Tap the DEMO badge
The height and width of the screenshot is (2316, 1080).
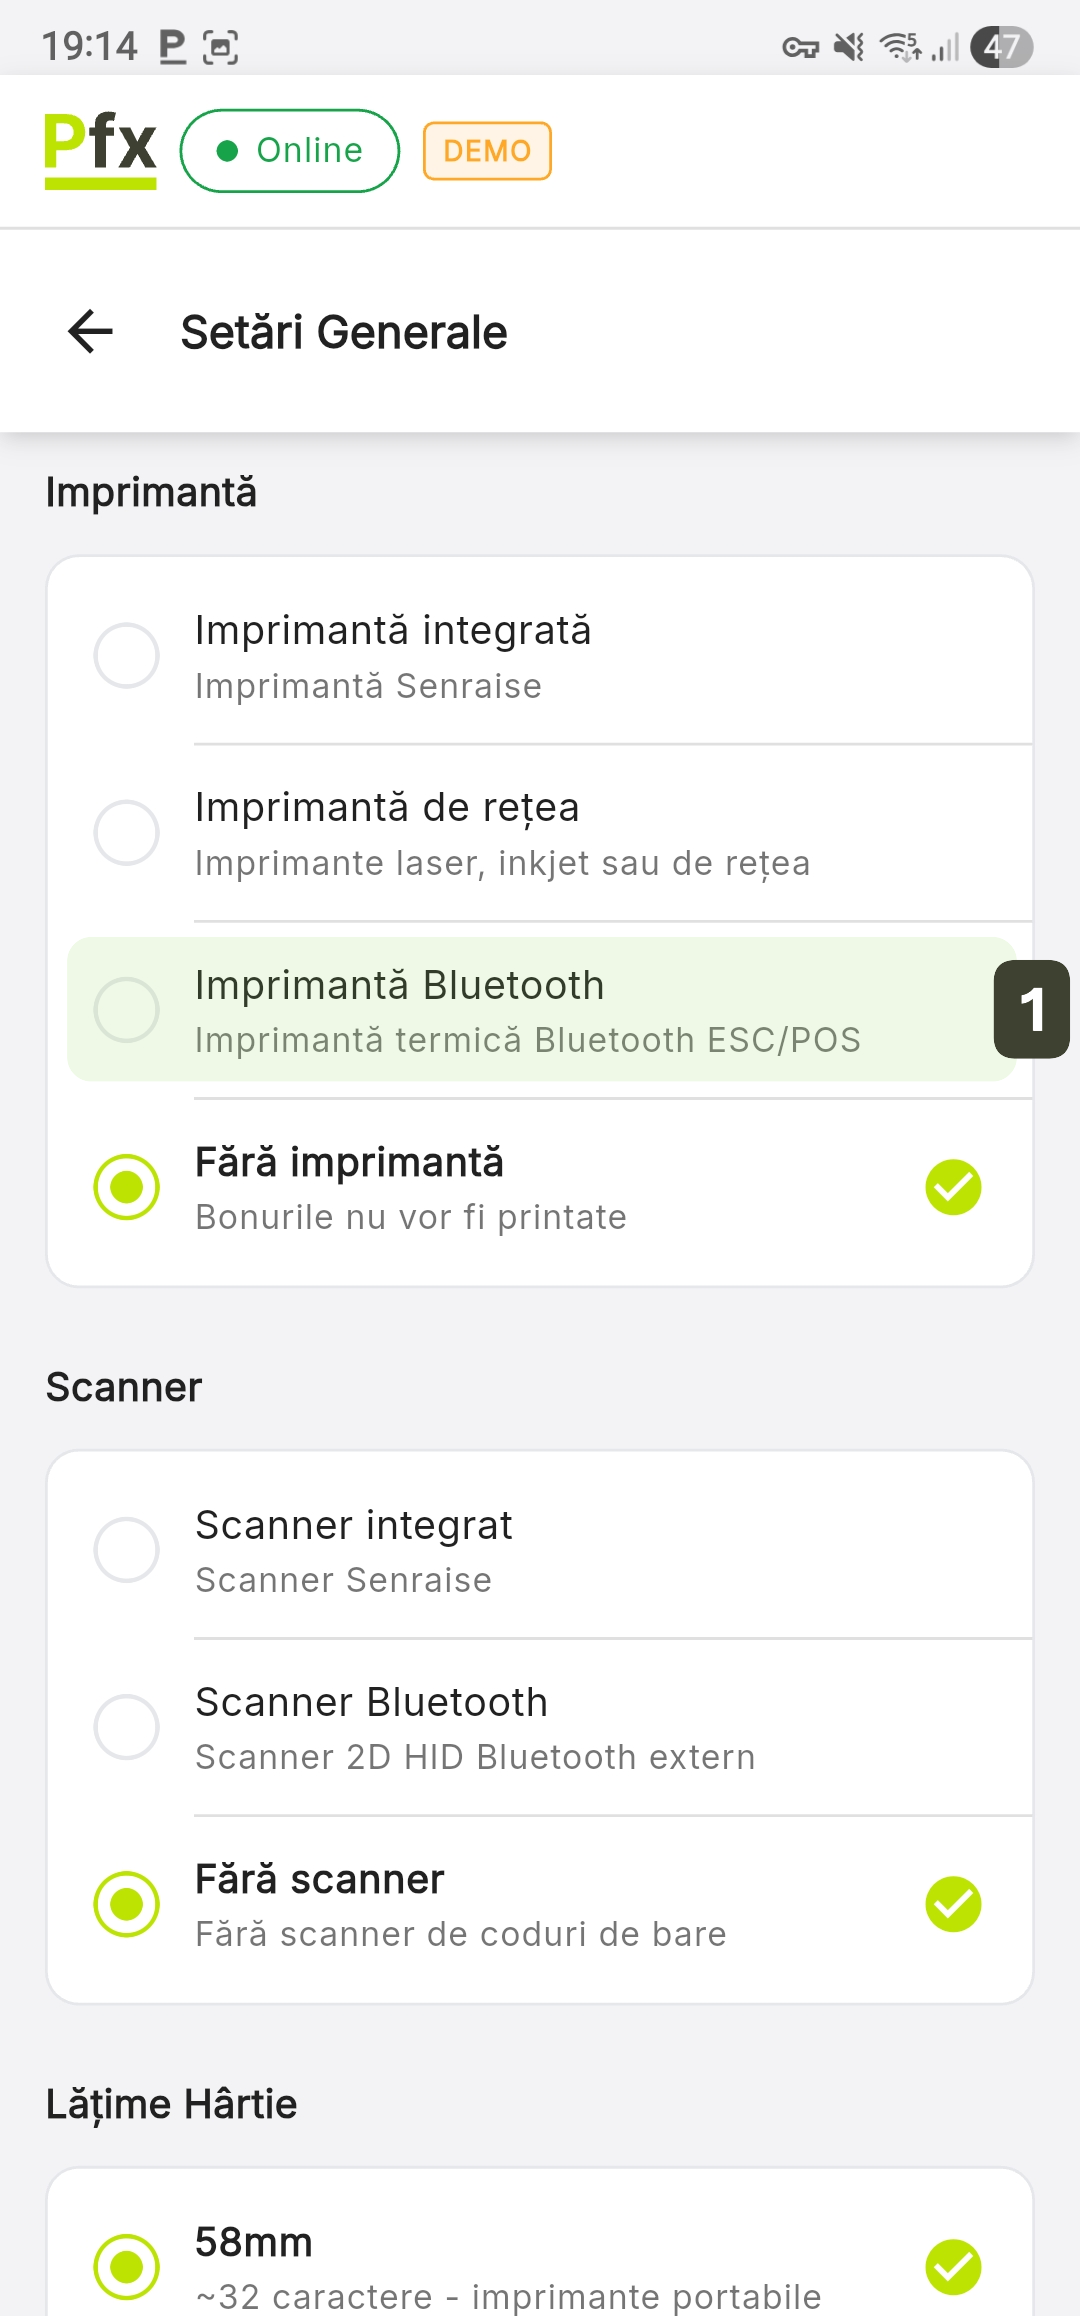point(487,151)
